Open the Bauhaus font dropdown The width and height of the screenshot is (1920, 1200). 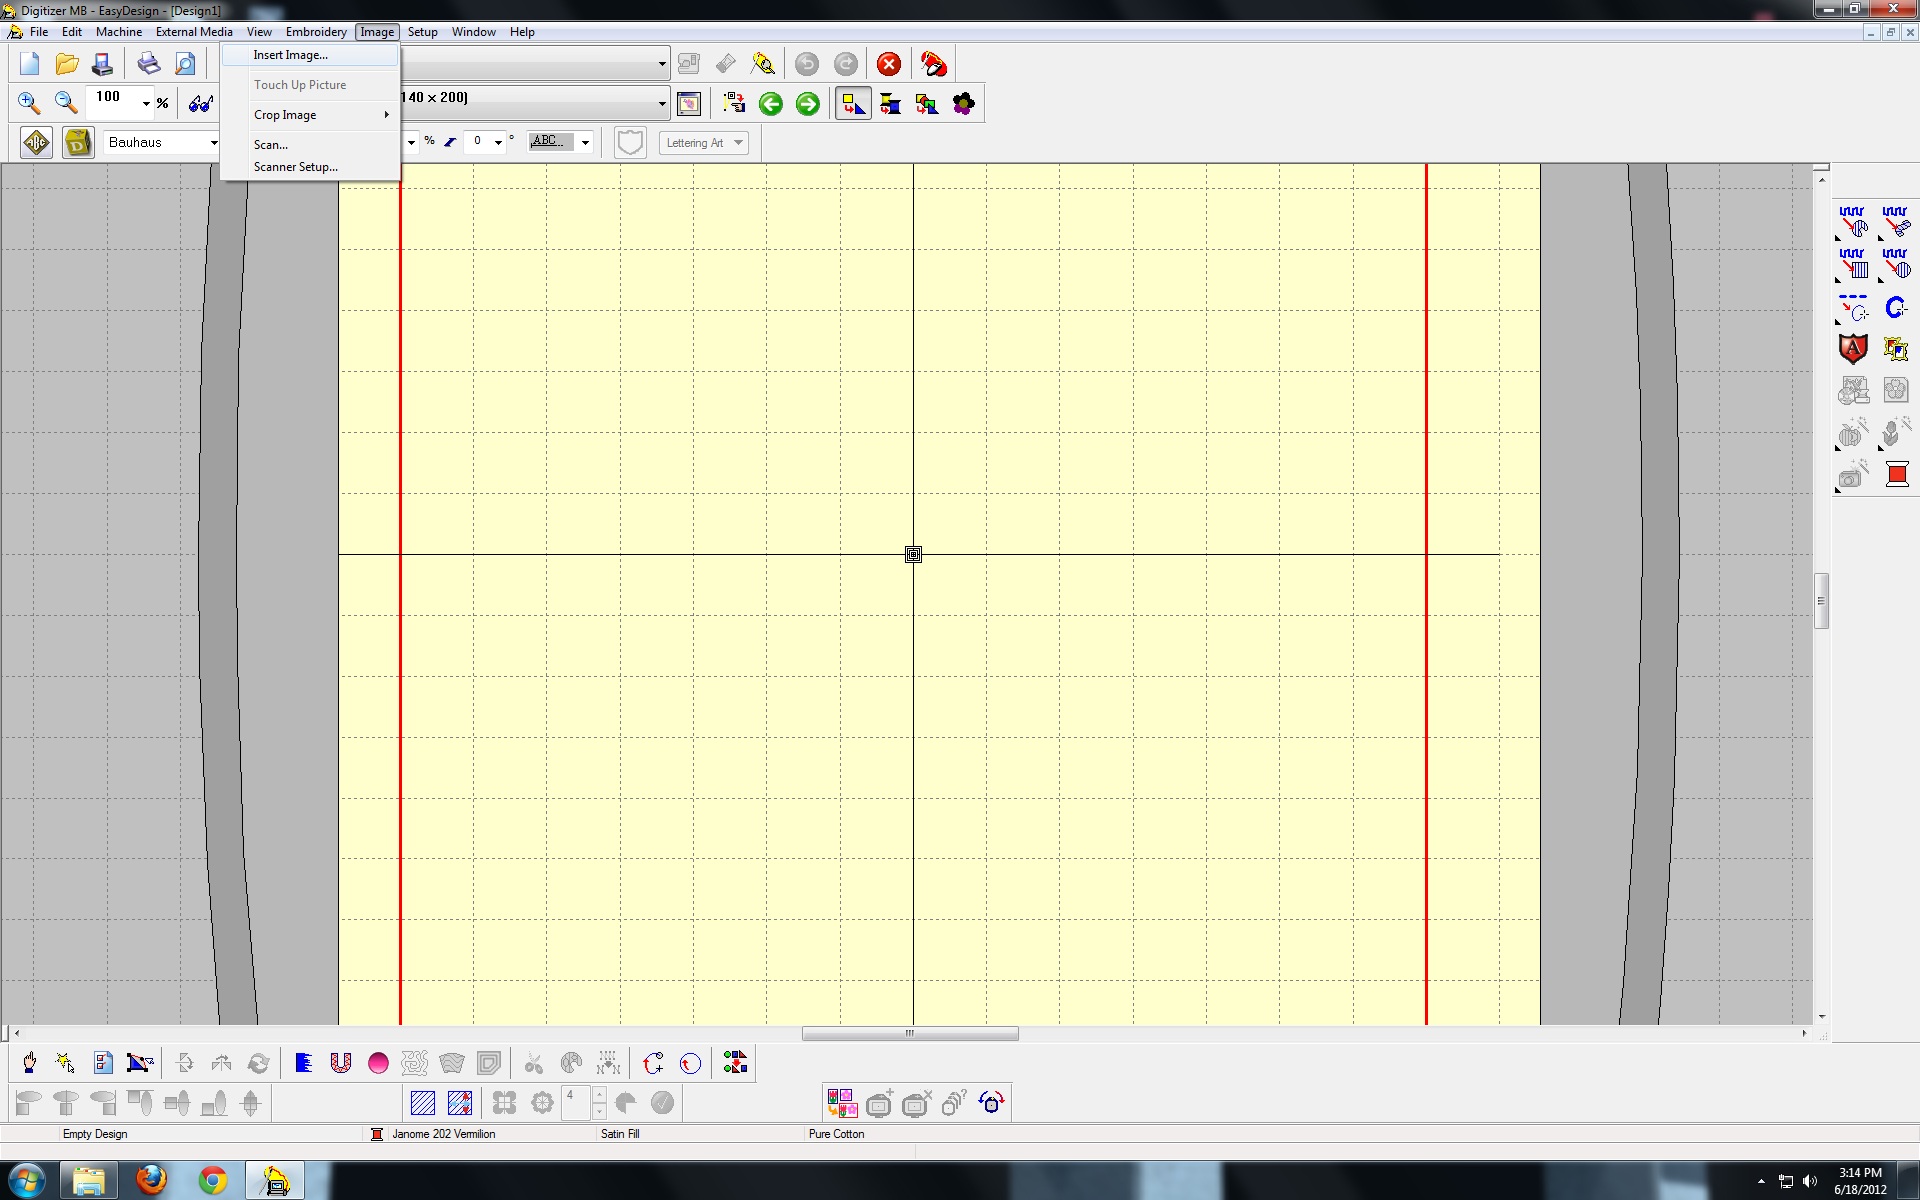pos(213,143)
